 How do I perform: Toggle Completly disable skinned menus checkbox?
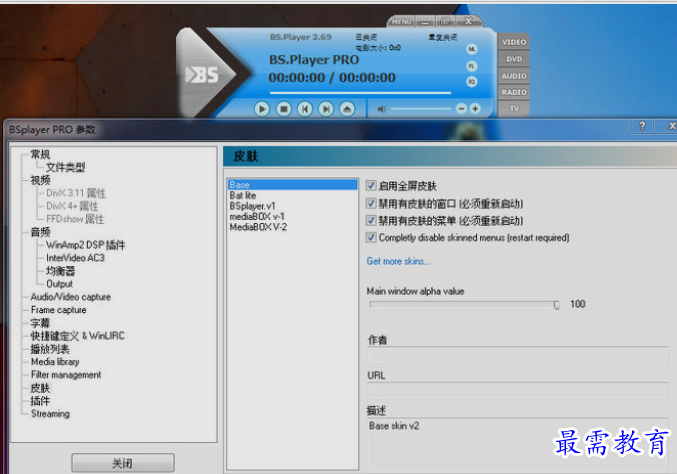coord(371,237)
